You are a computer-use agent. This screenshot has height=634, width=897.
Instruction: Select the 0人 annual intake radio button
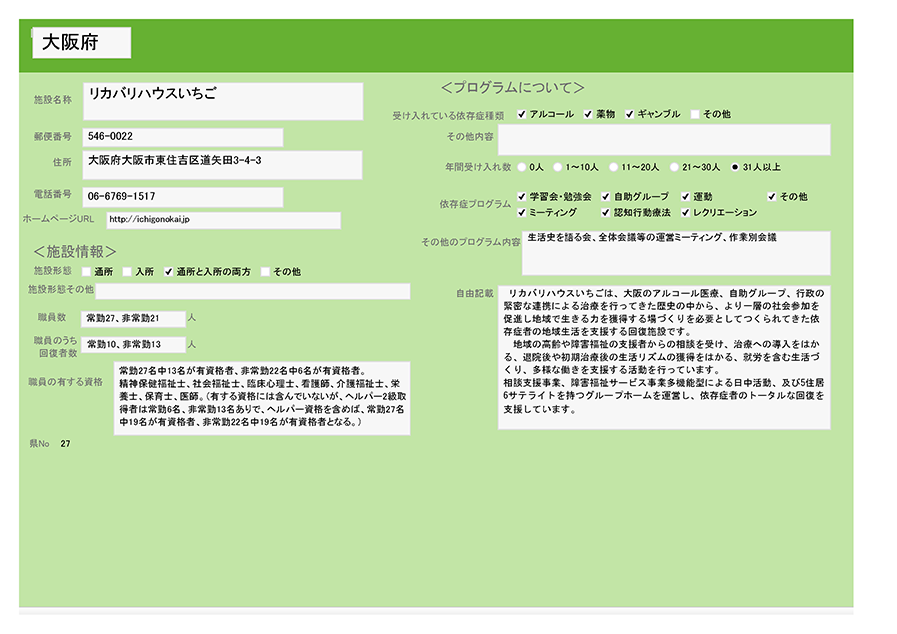point(522,166)
